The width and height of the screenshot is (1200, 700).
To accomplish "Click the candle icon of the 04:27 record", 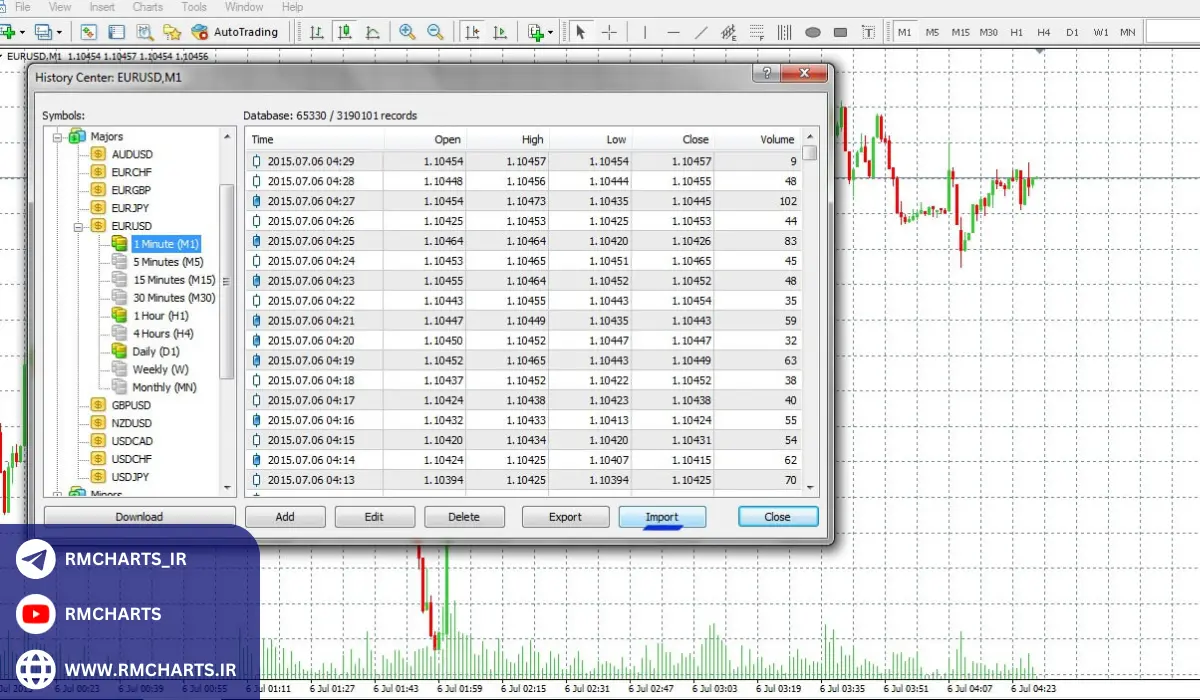I will [257, 201].
